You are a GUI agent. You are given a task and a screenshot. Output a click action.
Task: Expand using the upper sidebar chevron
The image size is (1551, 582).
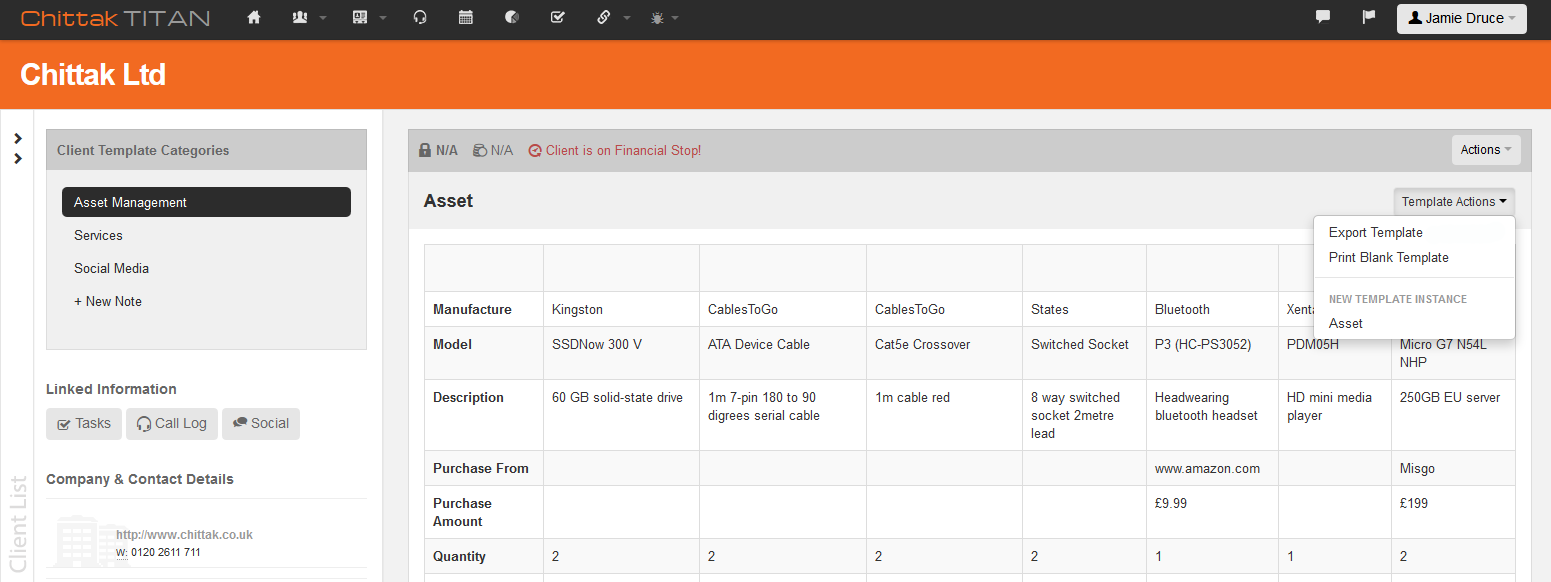[x=18, y=139]
